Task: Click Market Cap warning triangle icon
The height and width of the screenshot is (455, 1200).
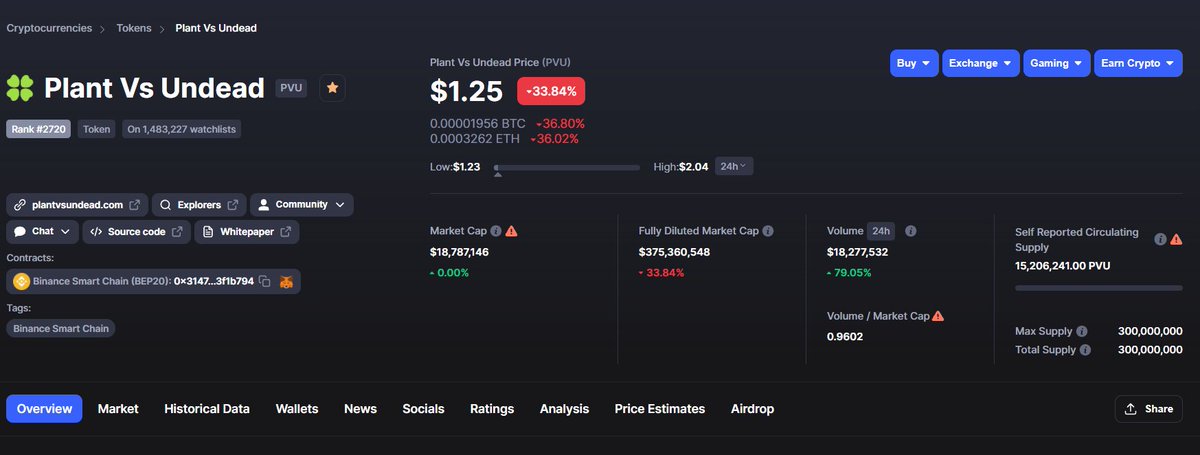Action: [512, 231]
